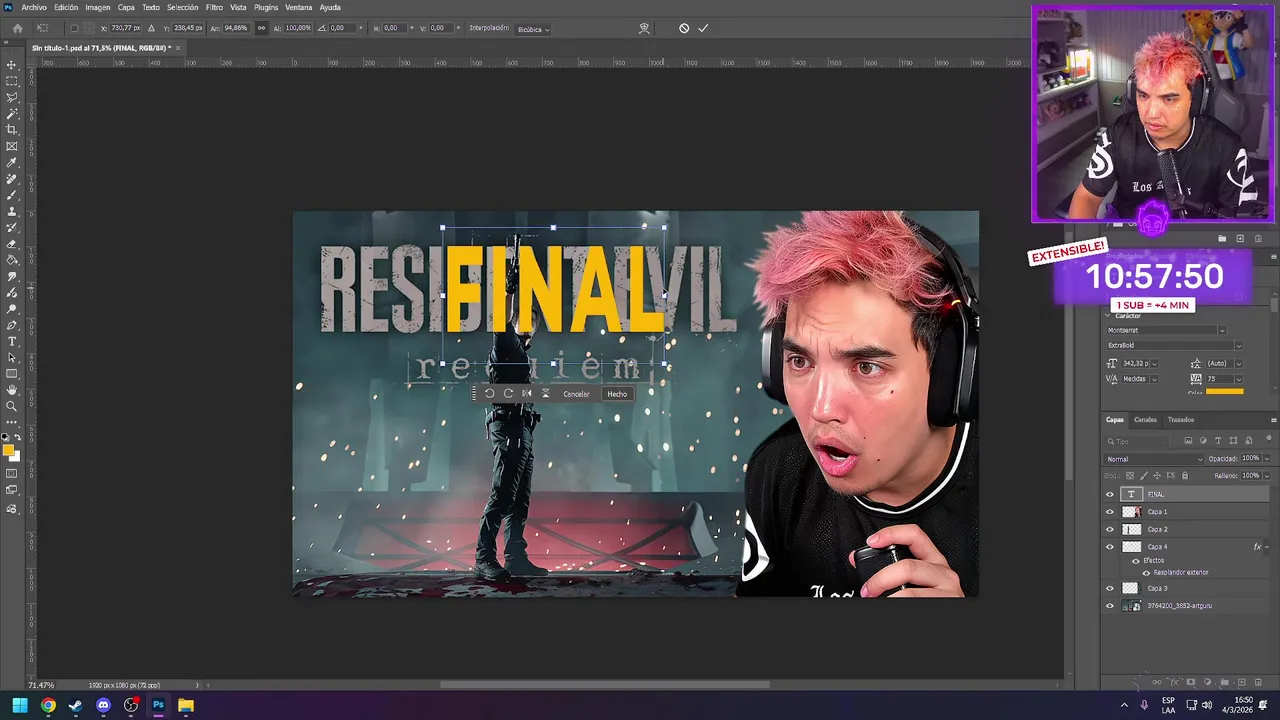The width and height of the screenshot is (1280, 720).
Task: Select the Hand tool
Action: (12, 390)
